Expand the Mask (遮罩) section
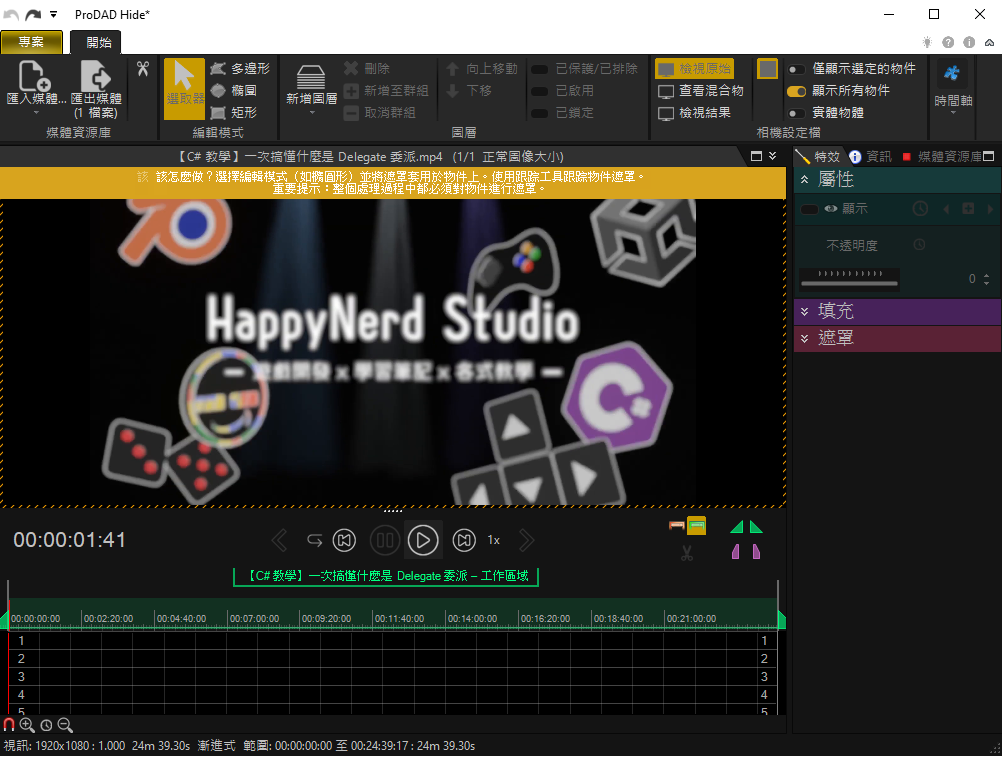1002x757 pixels. click(x=805, y=338)
